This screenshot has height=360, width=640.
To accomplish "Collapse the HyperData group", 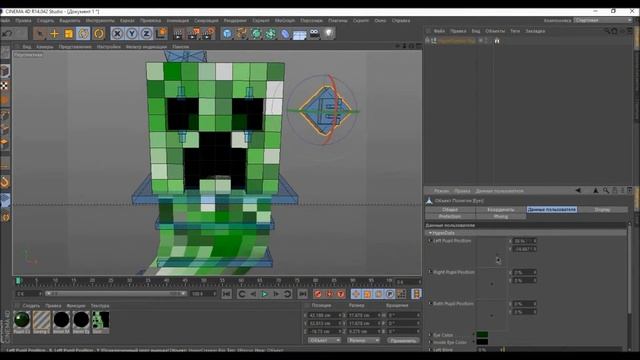I will click(x=430, y=233).
